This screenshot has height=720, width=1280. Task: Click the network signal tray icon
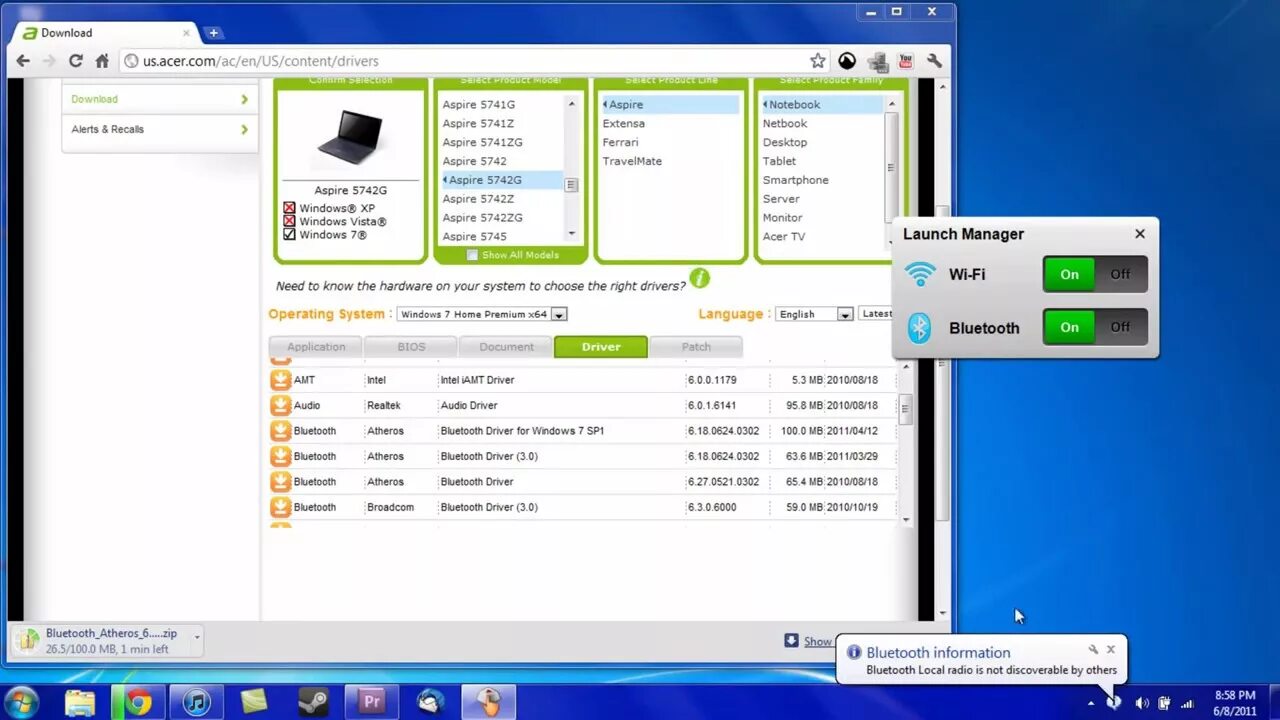[x=1187, y=703]
